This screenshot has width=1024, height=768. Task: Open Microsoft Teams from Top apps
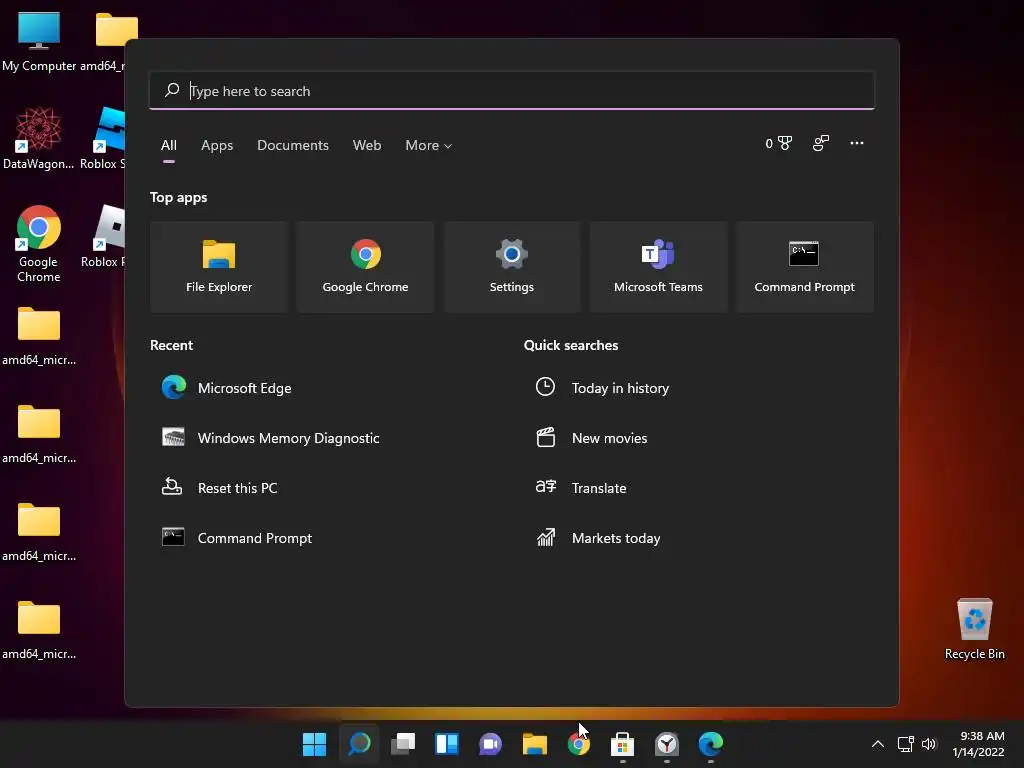pyautogui.click(x=658, y=267)
